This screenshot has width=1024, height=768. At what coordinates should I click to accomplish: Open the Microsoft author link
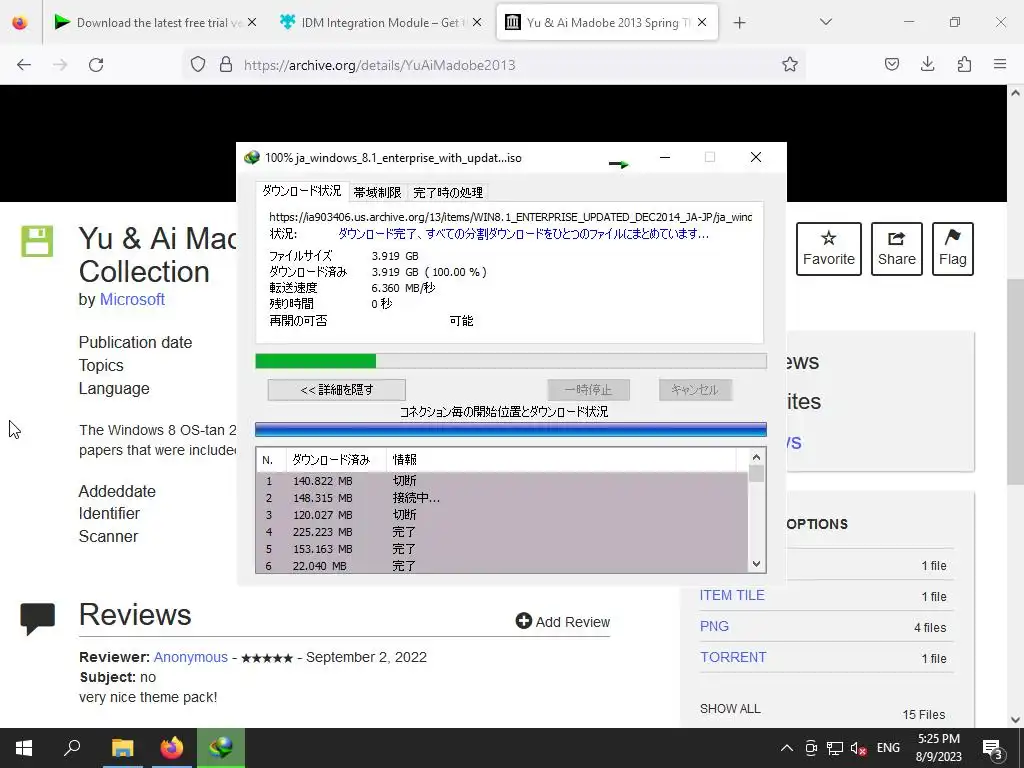(x=132, y=299)
